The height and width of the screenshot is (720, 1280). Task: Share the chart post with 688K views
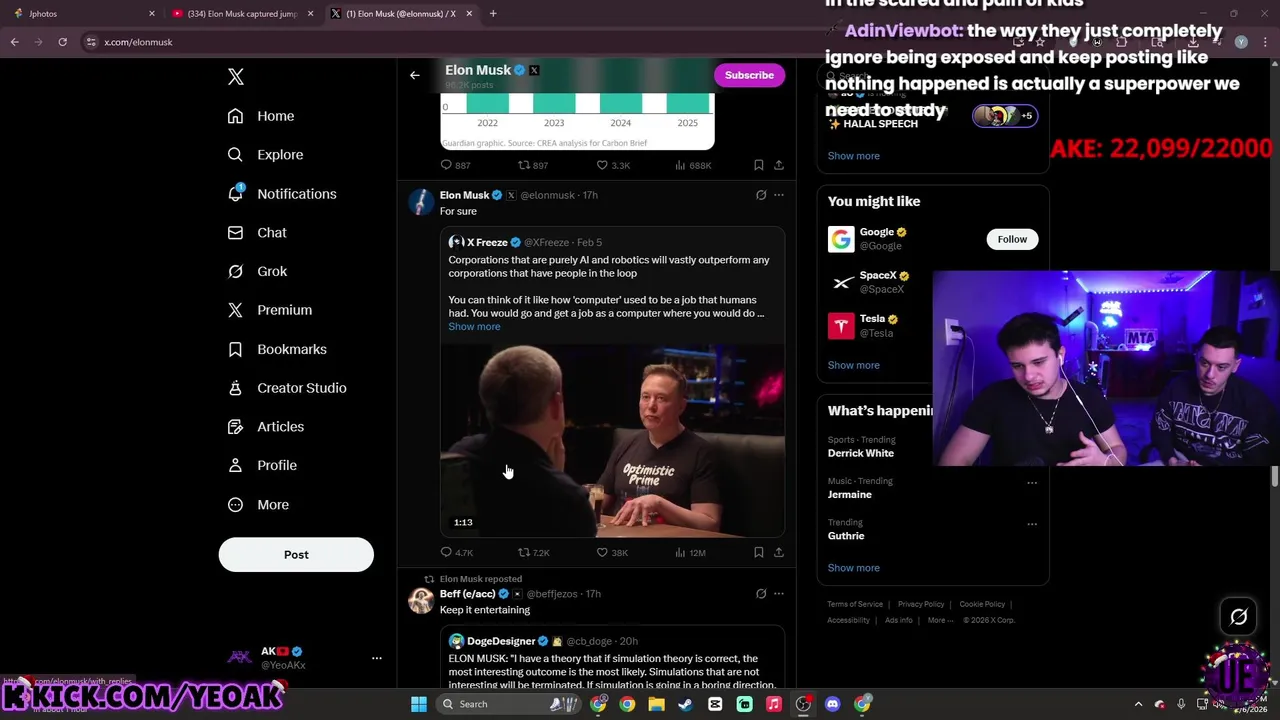[779, 165]
